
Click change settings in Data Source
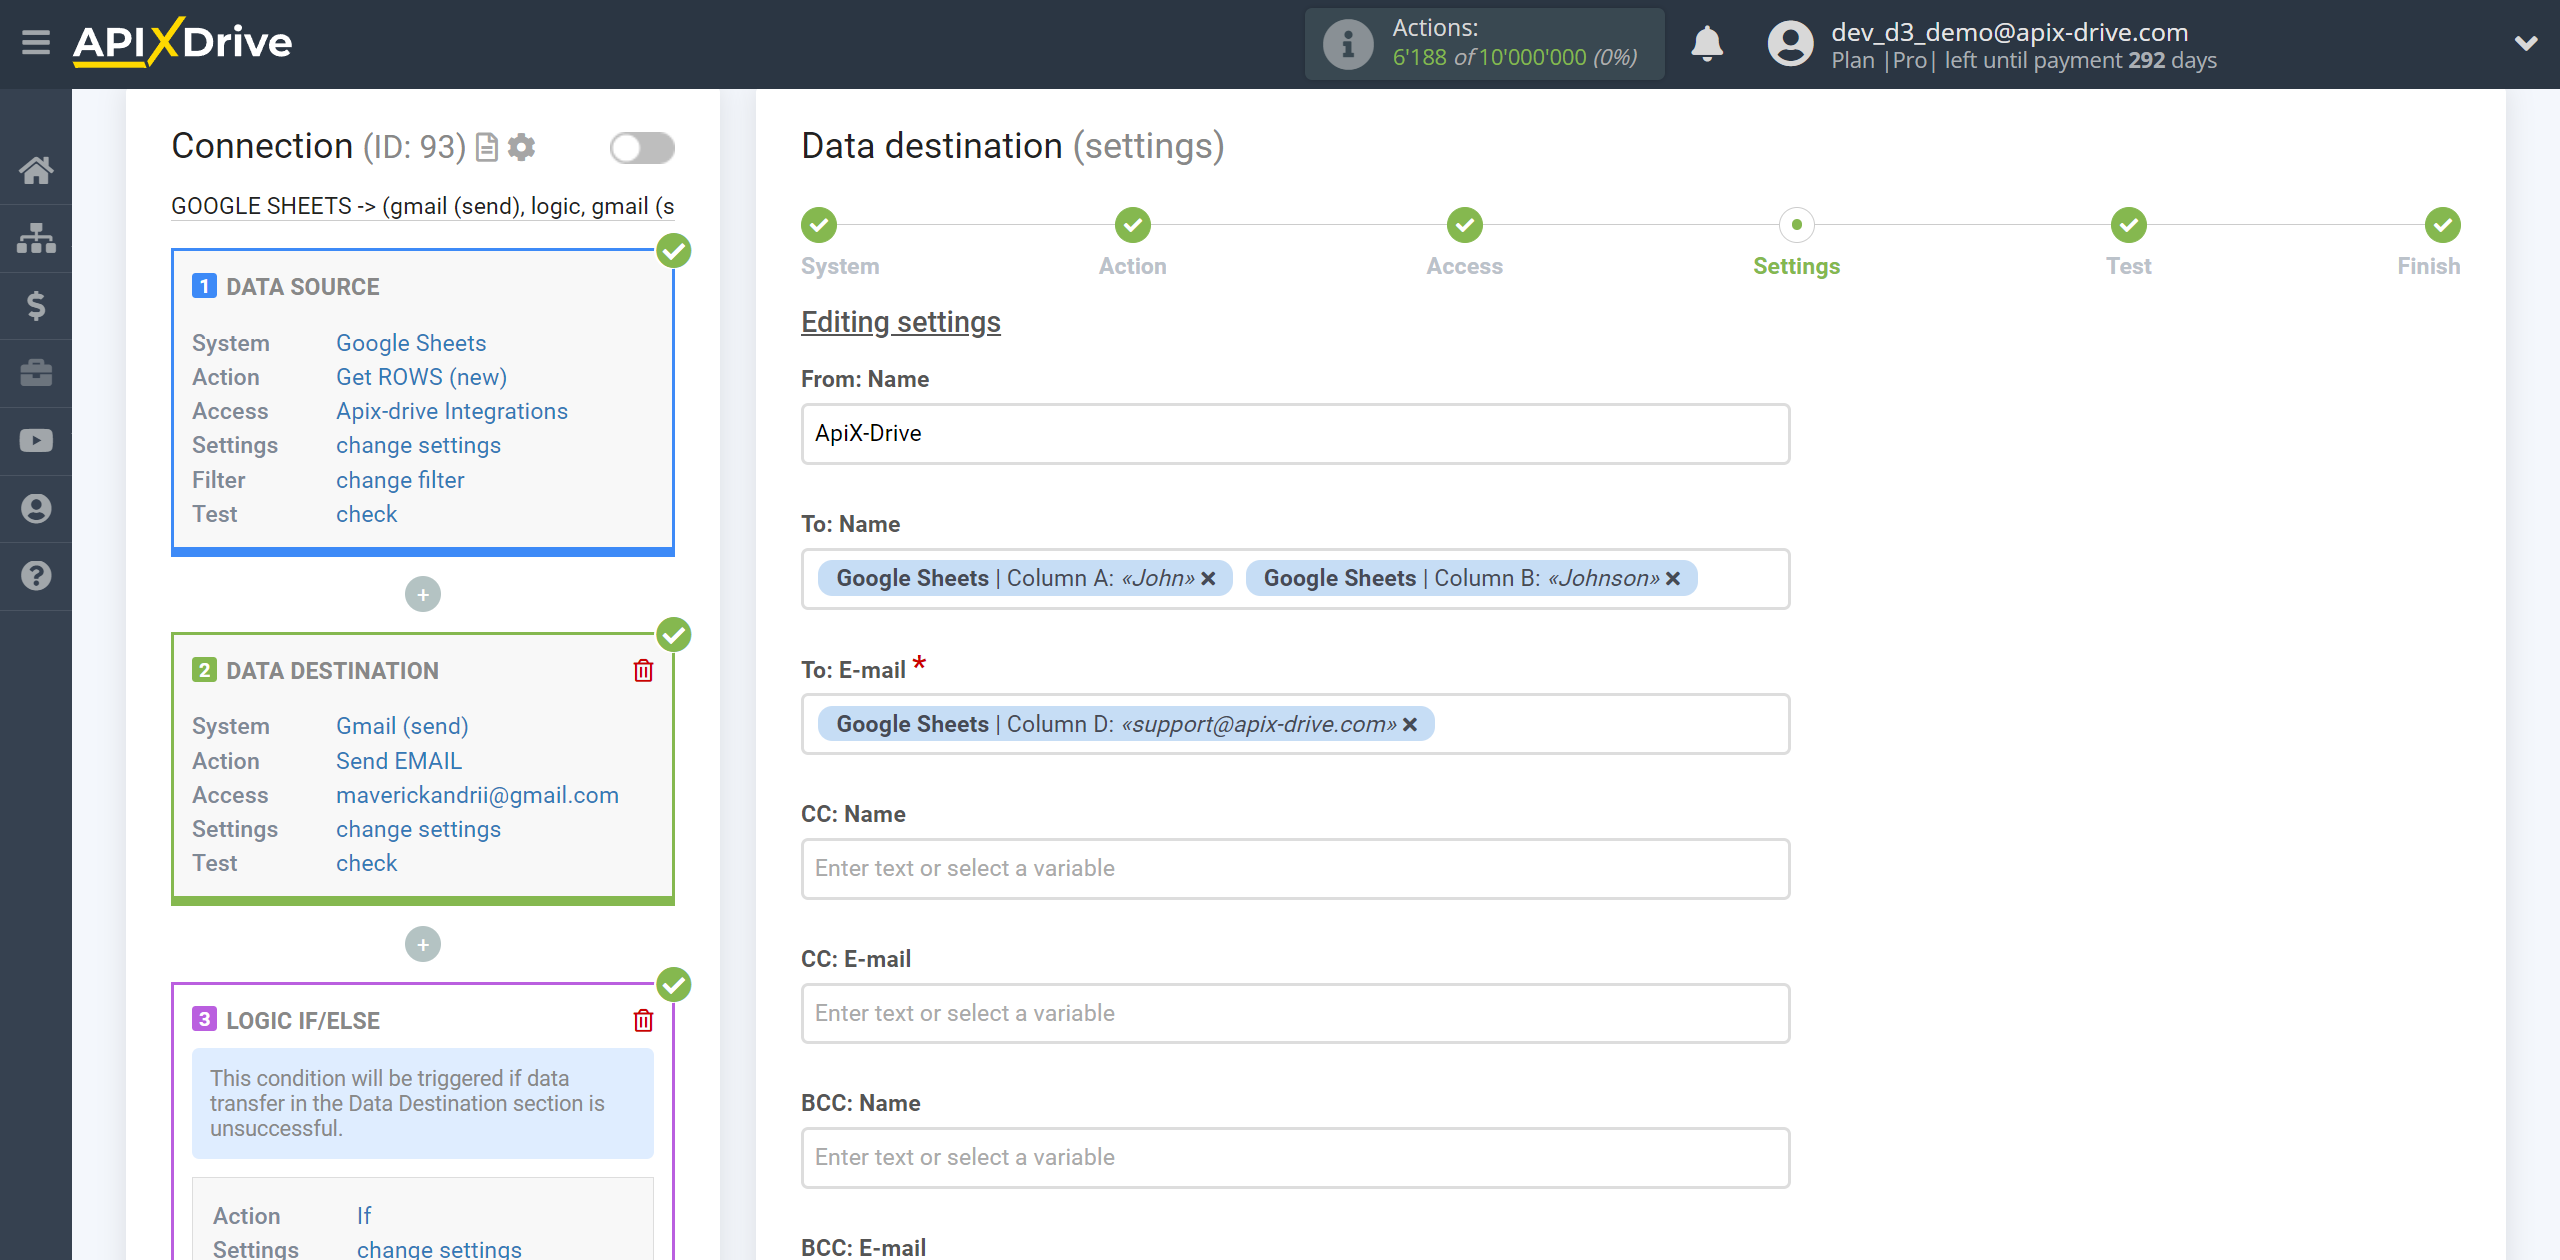point(418,445)
